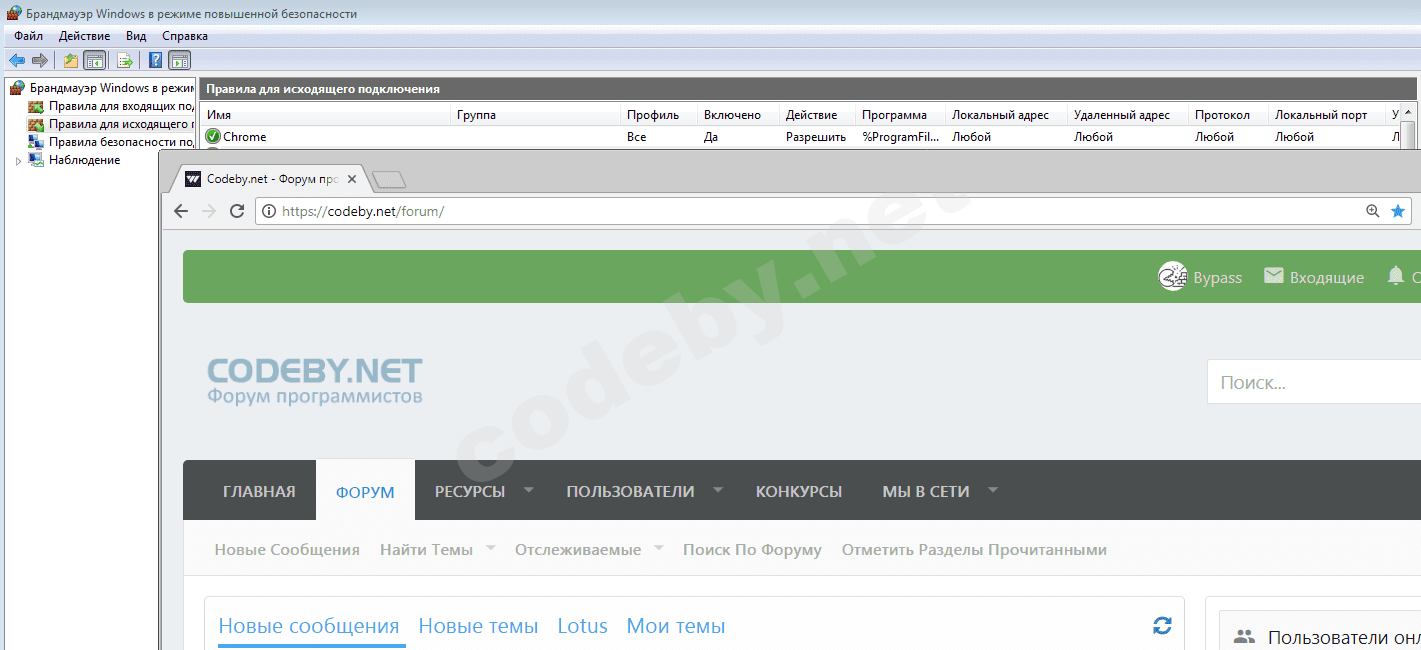The height and width of the screenshot is (650, 1421).
Task: Open the Вид menu
Action: click(136, 36)
